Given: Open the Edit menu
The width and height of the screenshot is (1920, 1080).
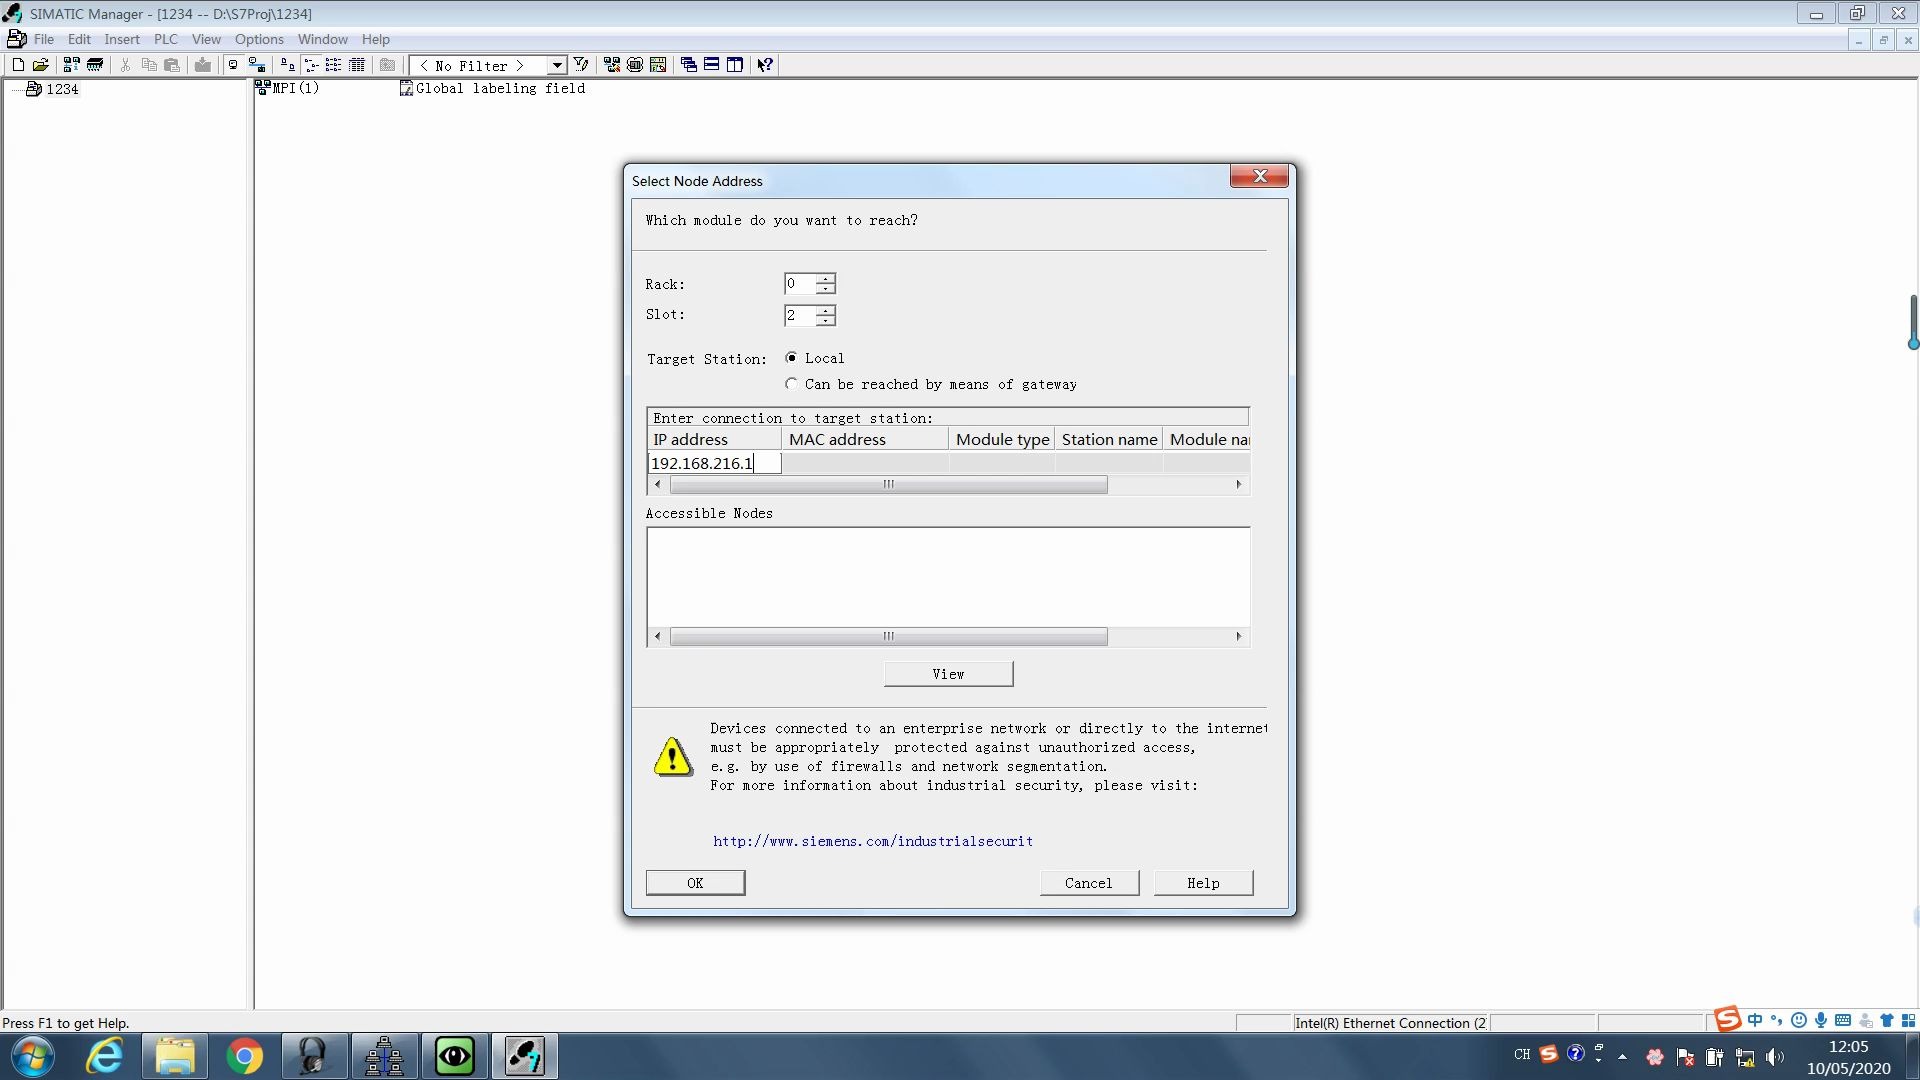Looking at the screenshot, I should [x=79, y=39].
